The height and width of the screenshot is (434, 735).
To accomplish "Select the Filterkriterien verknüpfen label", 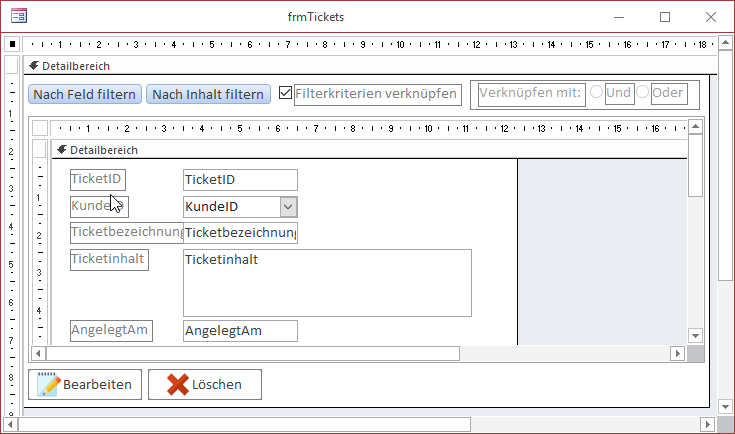I will click(x=378, y=94).
